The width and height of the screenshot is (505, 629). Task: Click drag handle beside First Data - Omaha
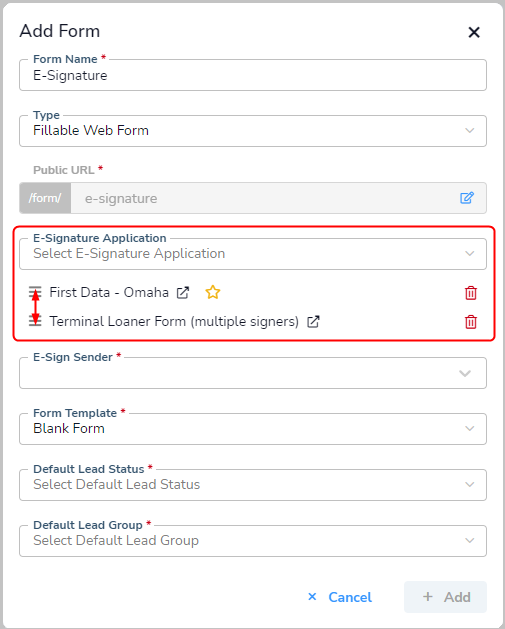[x=35, y=292]
